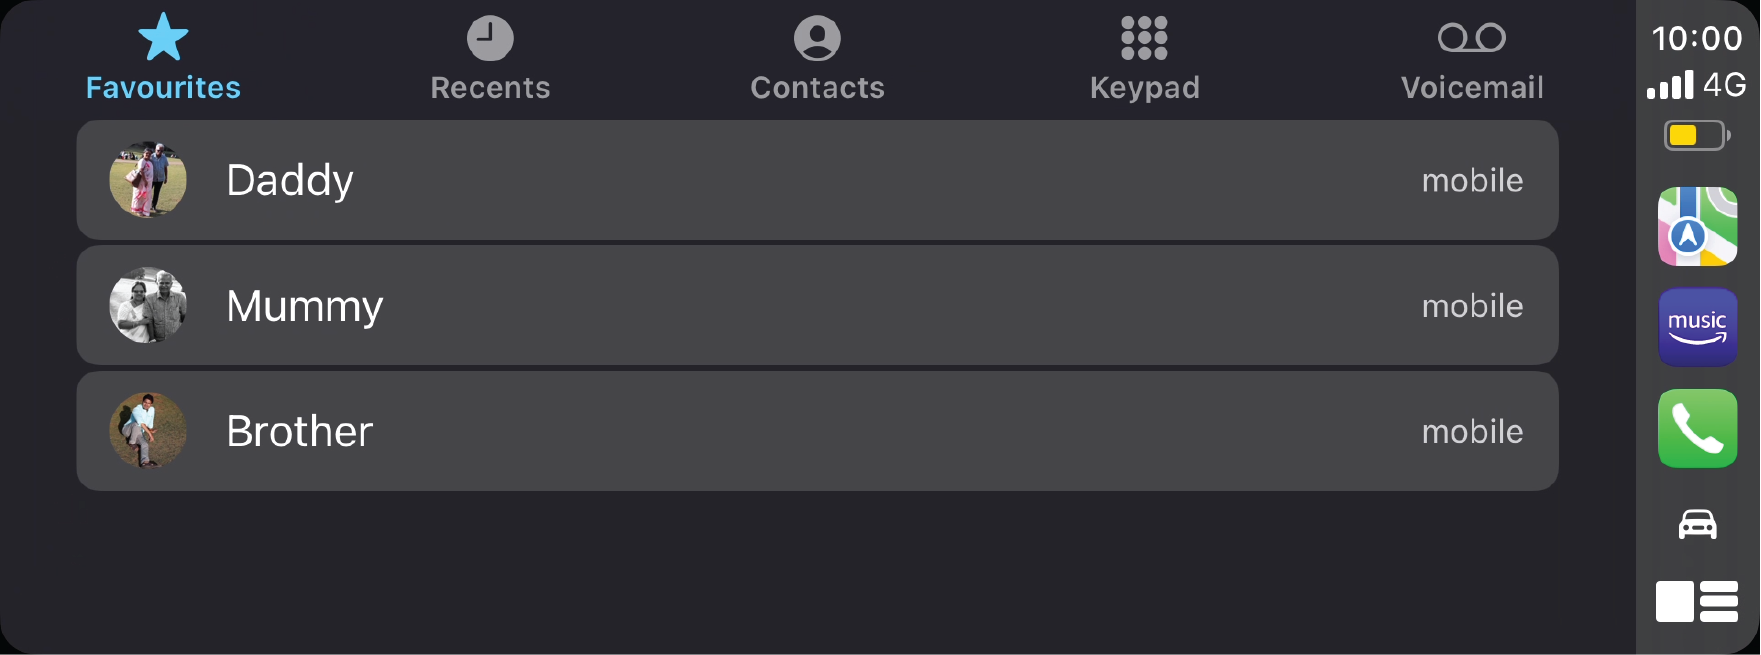The height and width of the screenshot is (655, 1761).
Task: Open the Voicemail tape icon
Action: [x=1471, y=38]
